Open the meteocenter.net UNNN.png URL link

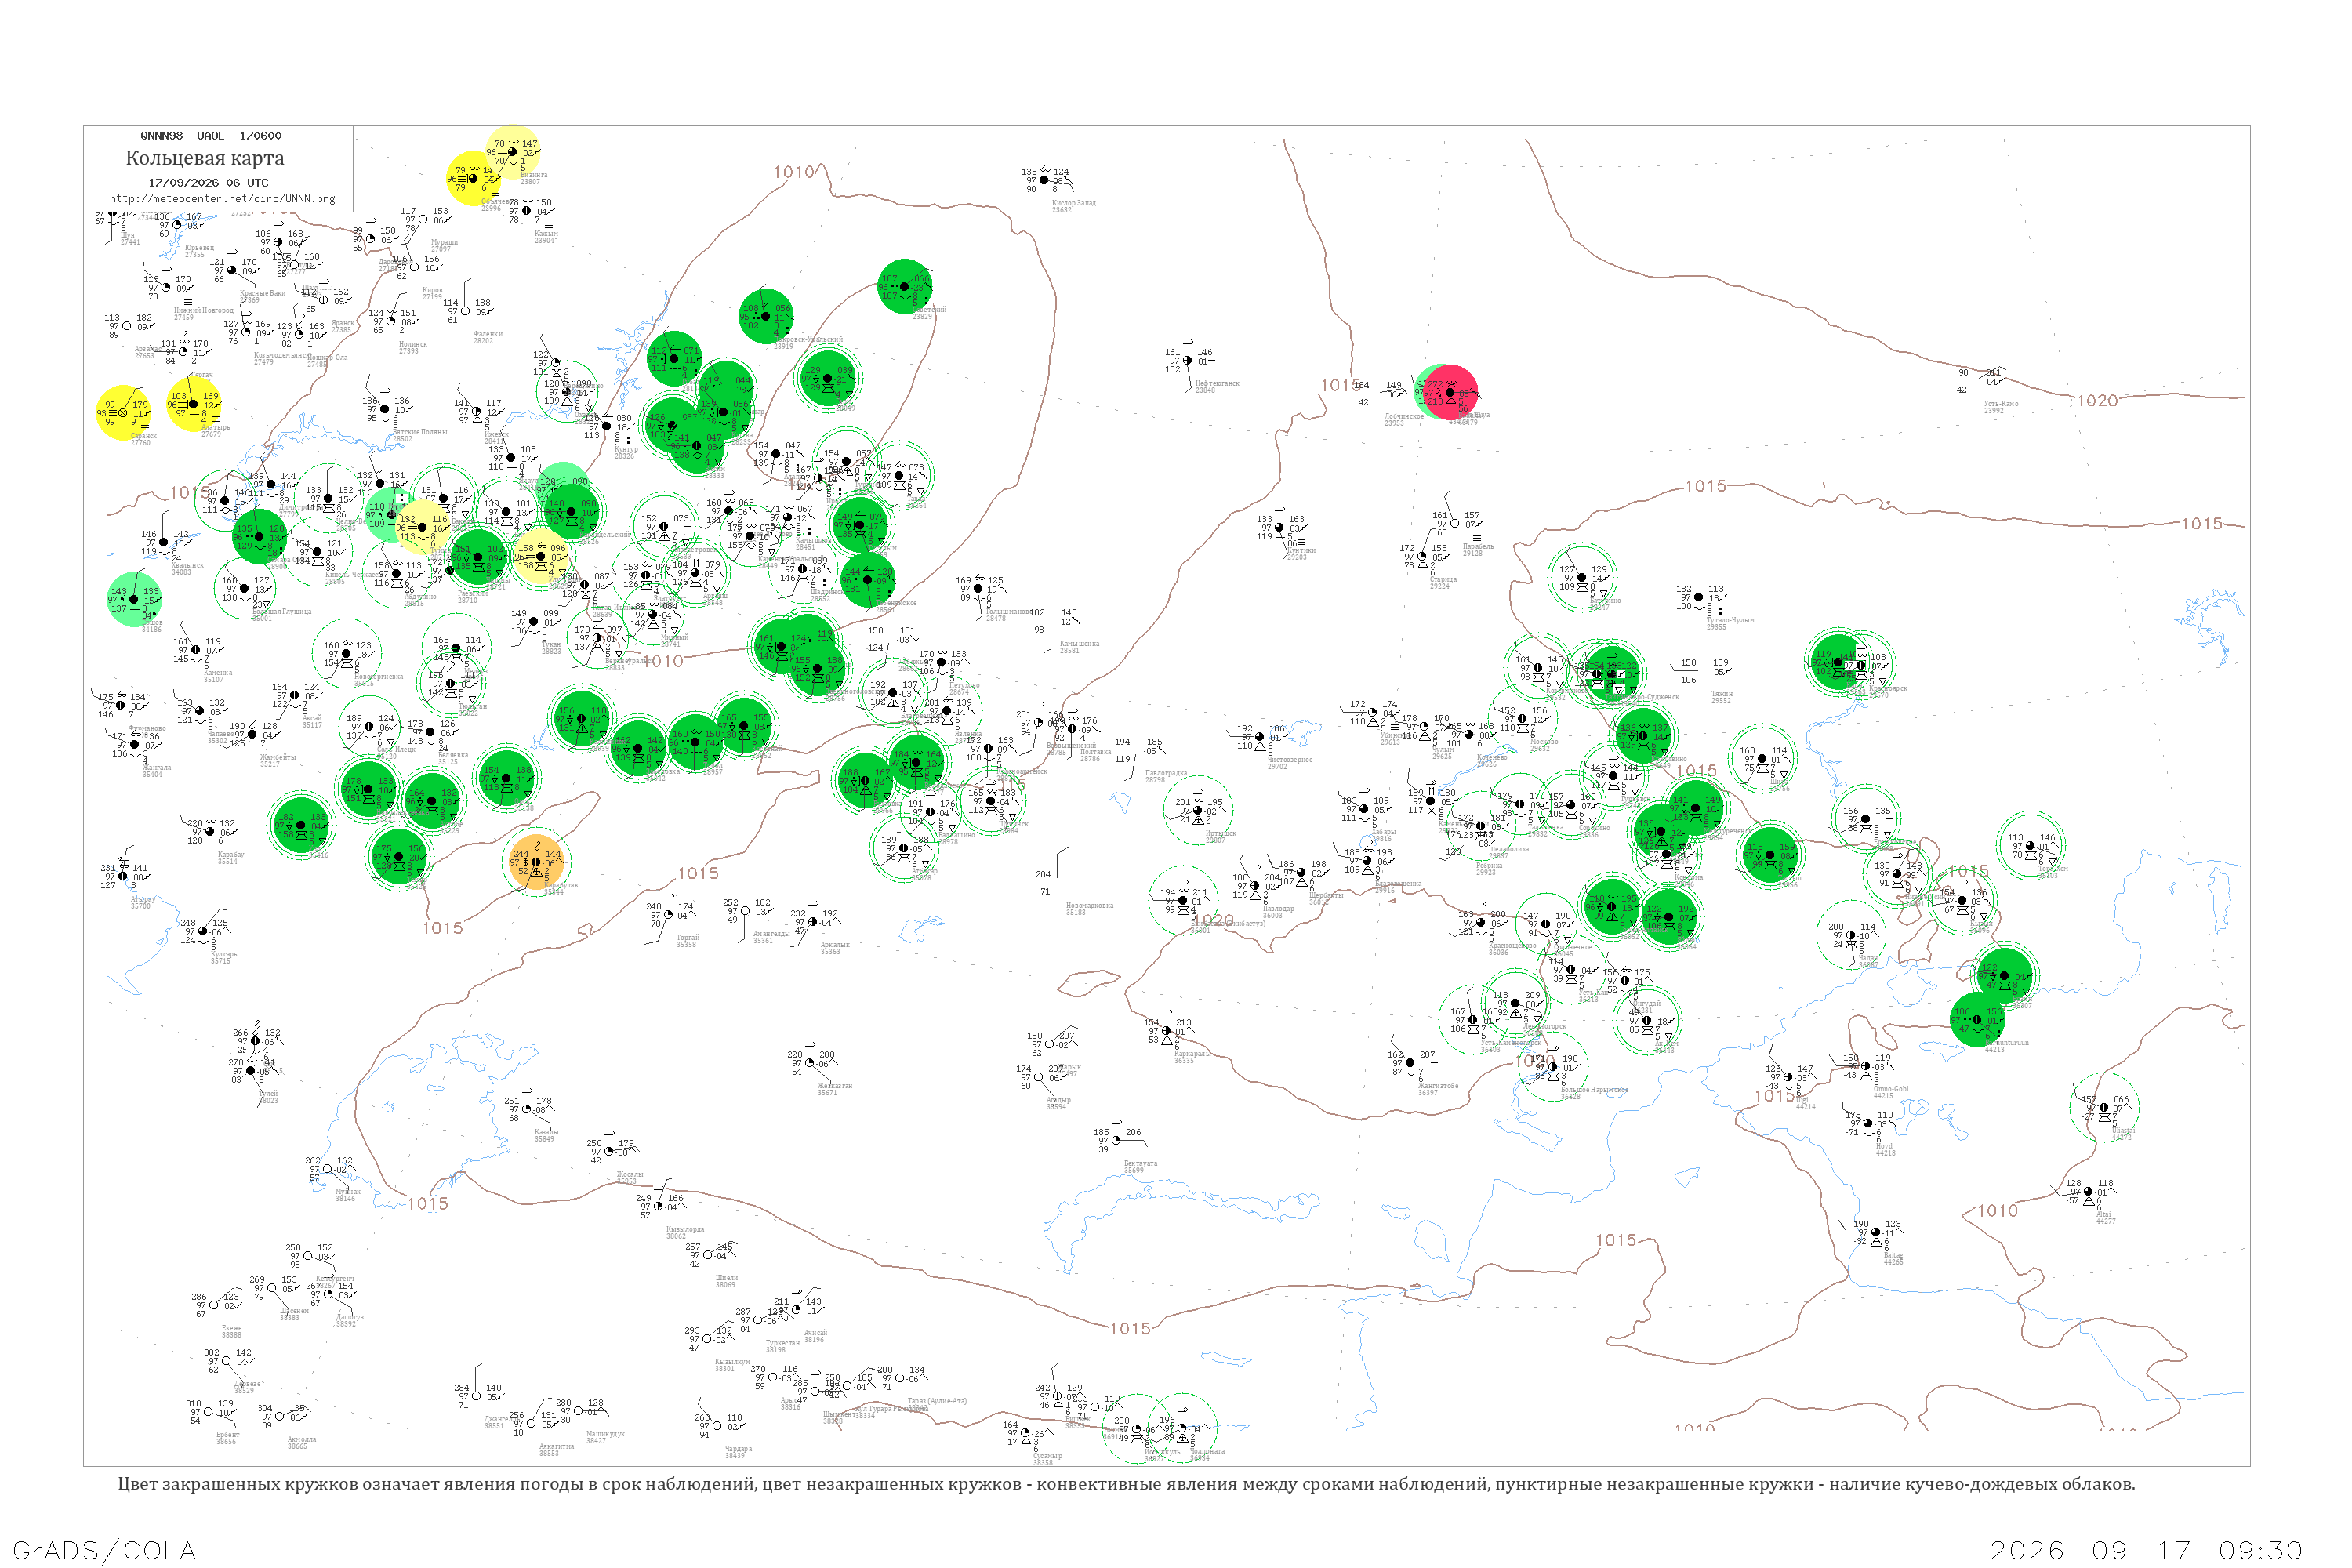click(x=221, y=198)
